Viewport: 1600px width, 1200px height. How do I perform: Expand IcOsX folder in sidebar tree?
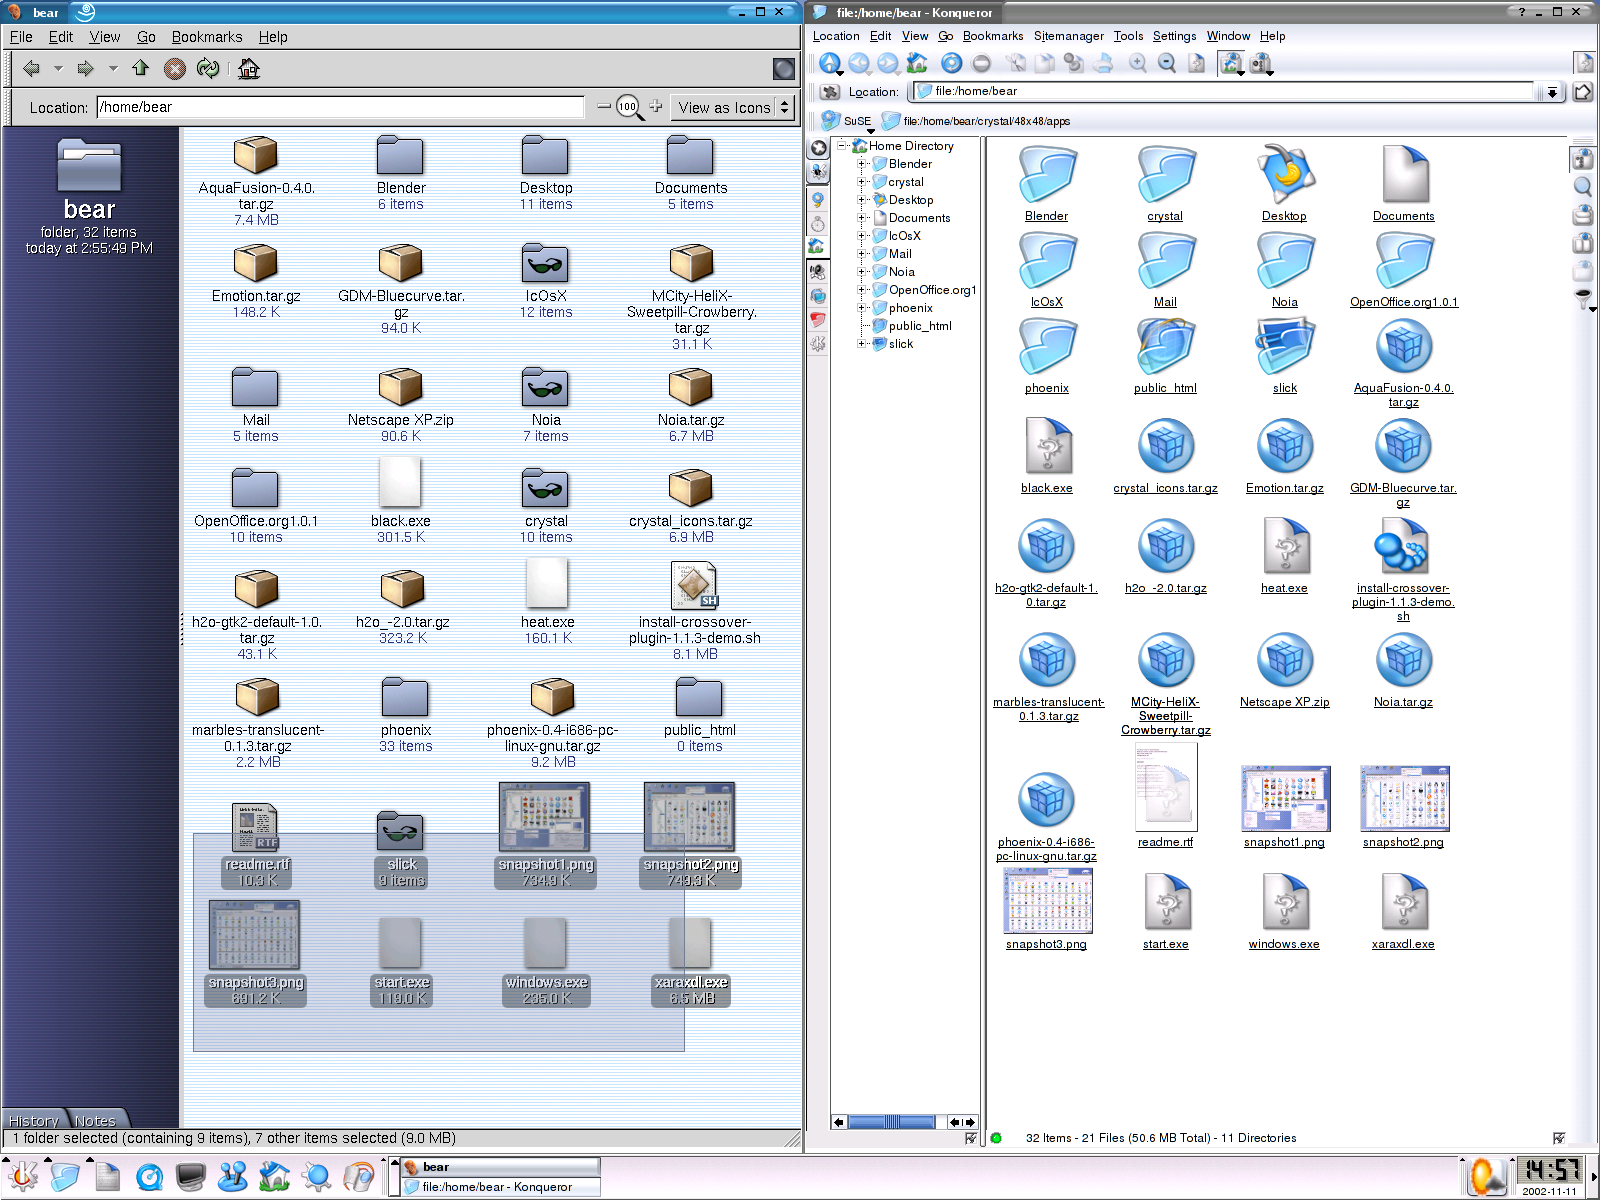(861, 236)
